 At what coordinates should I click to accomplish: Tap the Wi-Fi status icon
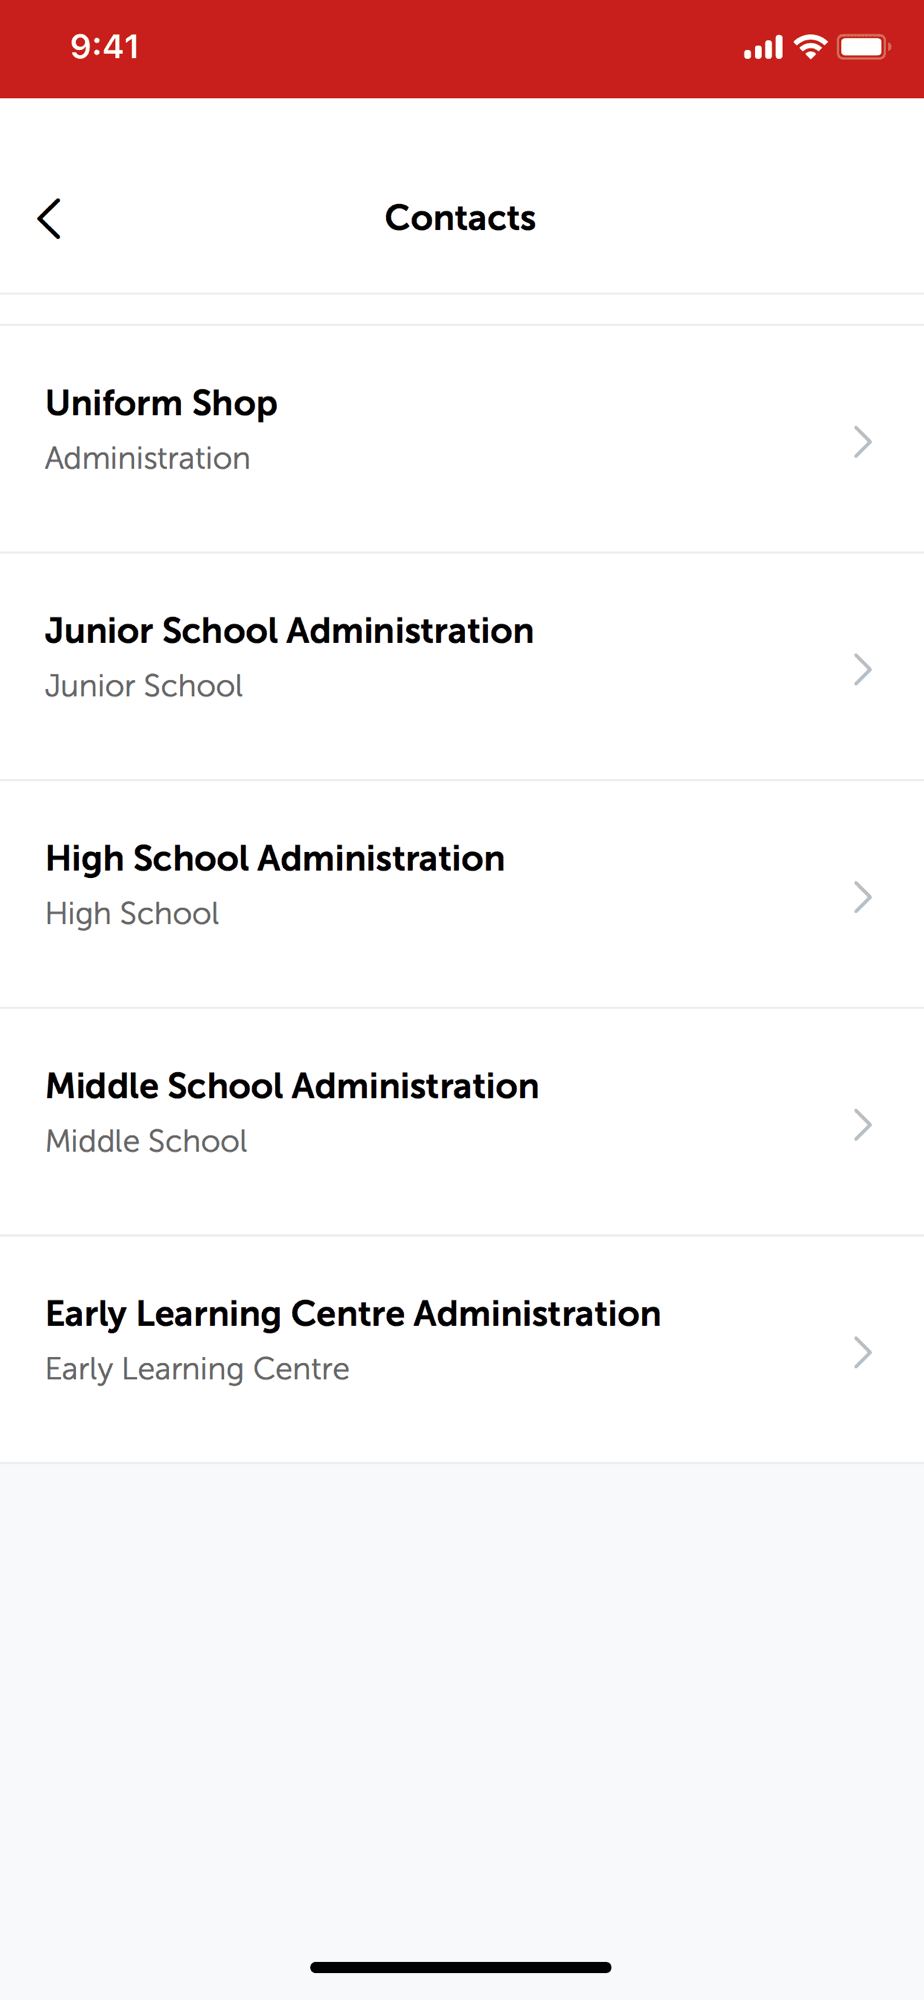[810, 47]
